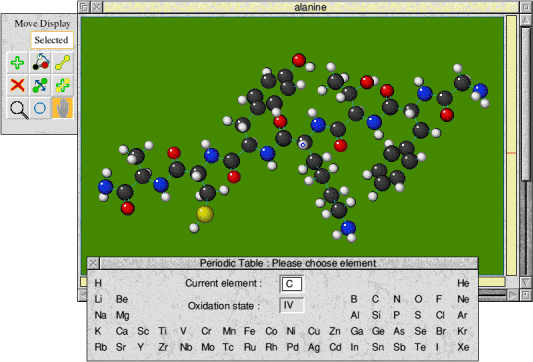Choose element N in periodic table
Image resolution: width=533 pixels, height=362 pixels.
point(397,299)
